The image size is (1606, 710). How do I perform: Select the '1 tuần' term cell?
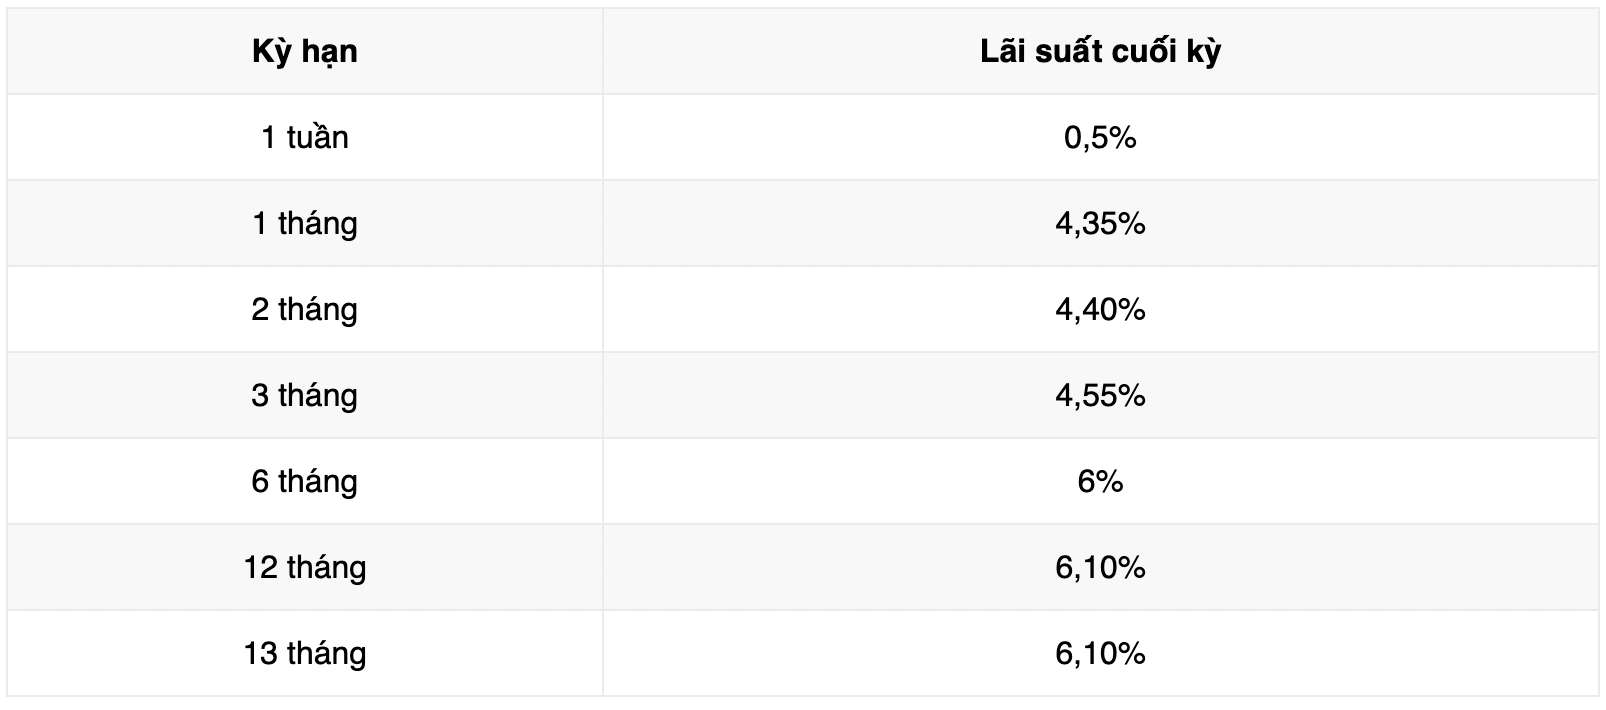304,137
